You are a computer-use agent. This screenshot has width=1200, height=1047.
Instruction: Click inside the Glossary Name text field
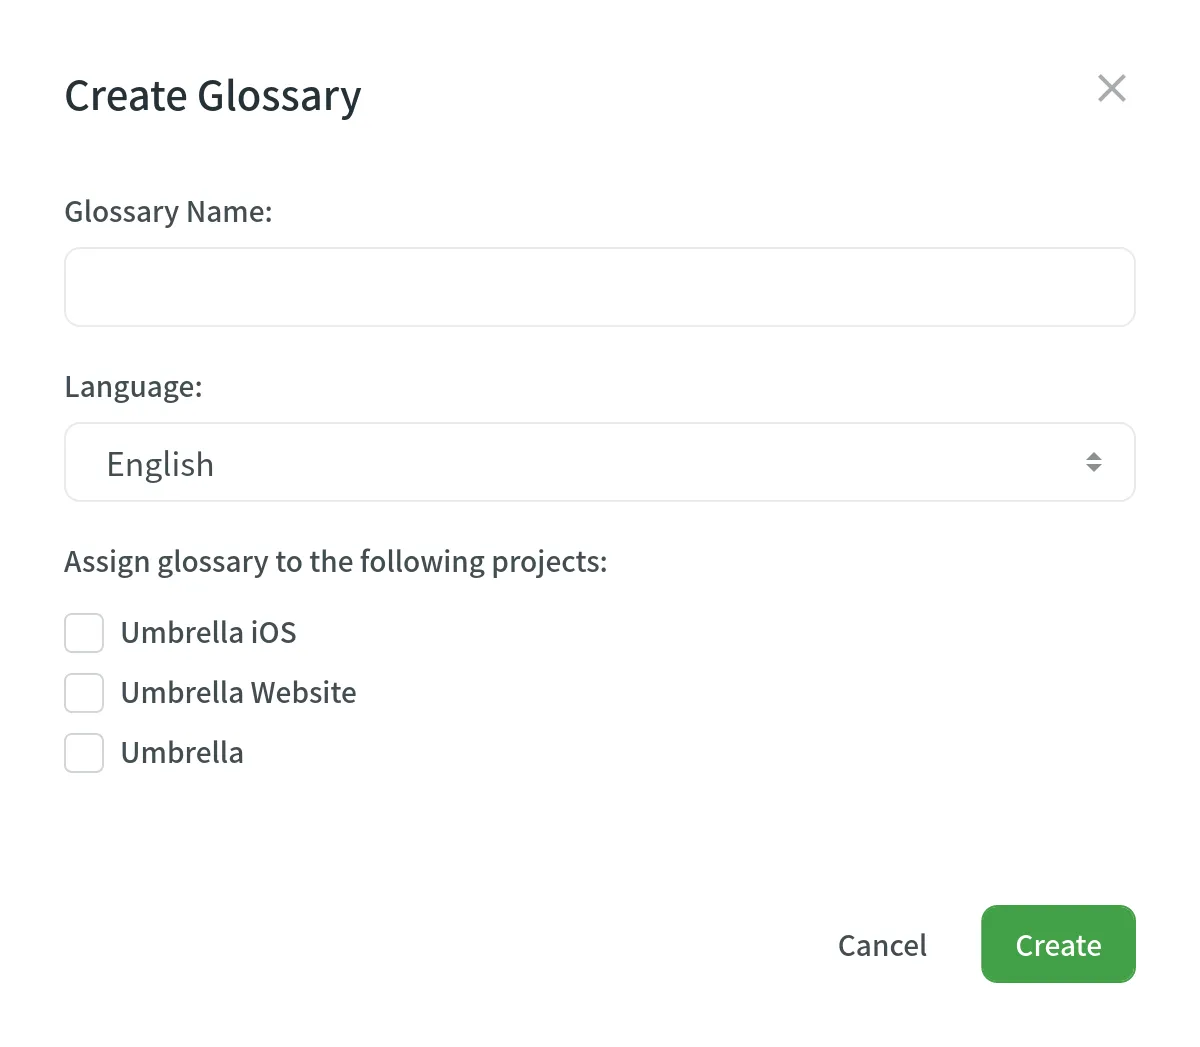(600, 286)
